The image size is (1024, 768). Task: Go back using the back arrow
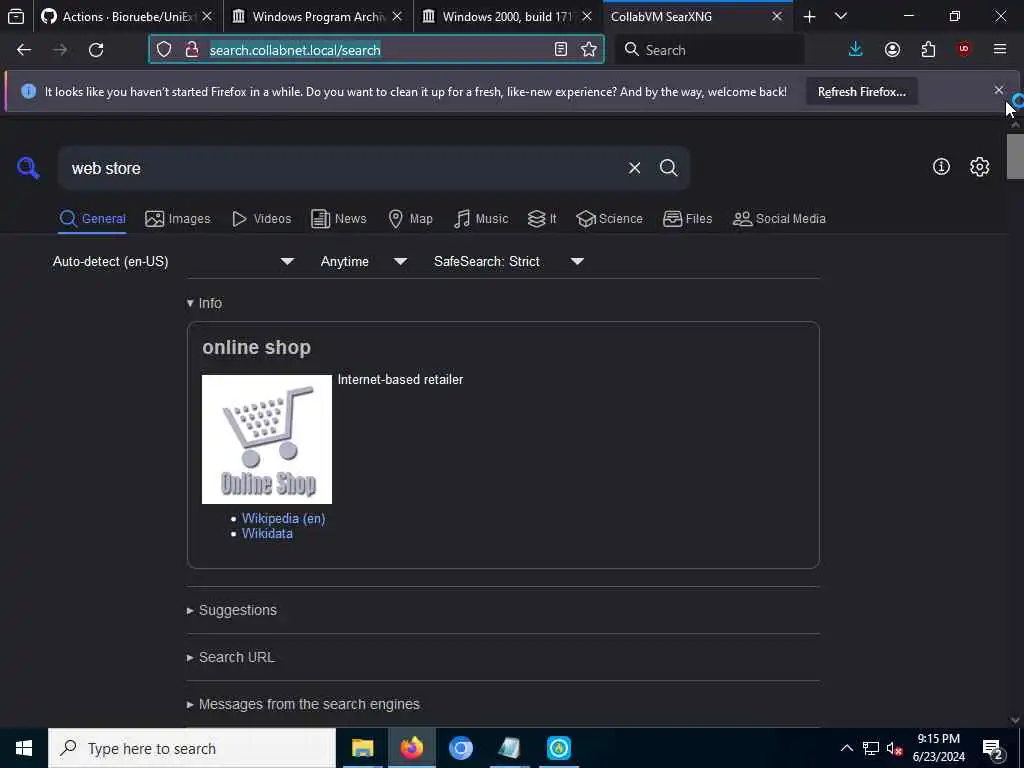coord(24,50)
